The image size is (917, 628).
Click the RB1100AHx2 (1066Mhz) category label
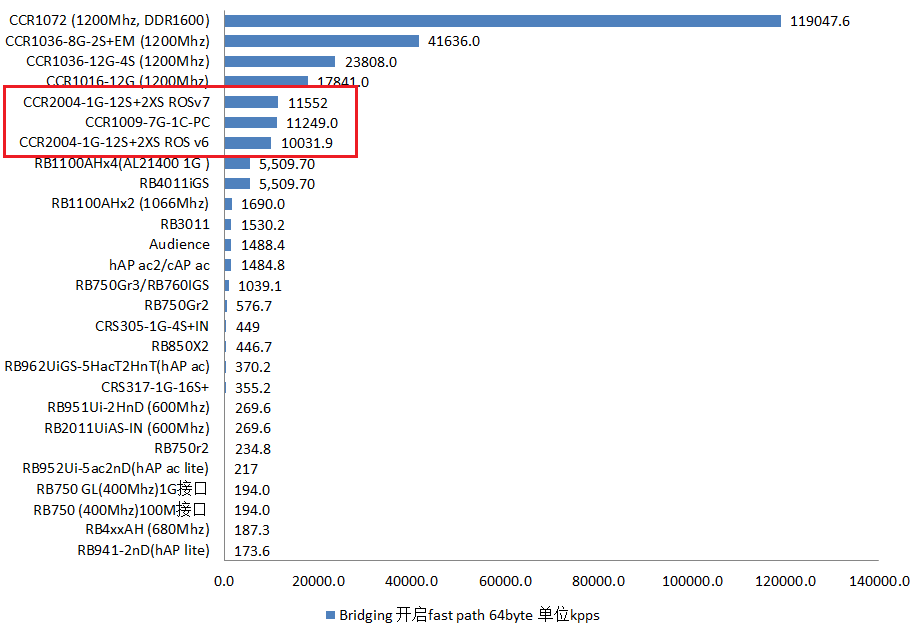[130, 204]
